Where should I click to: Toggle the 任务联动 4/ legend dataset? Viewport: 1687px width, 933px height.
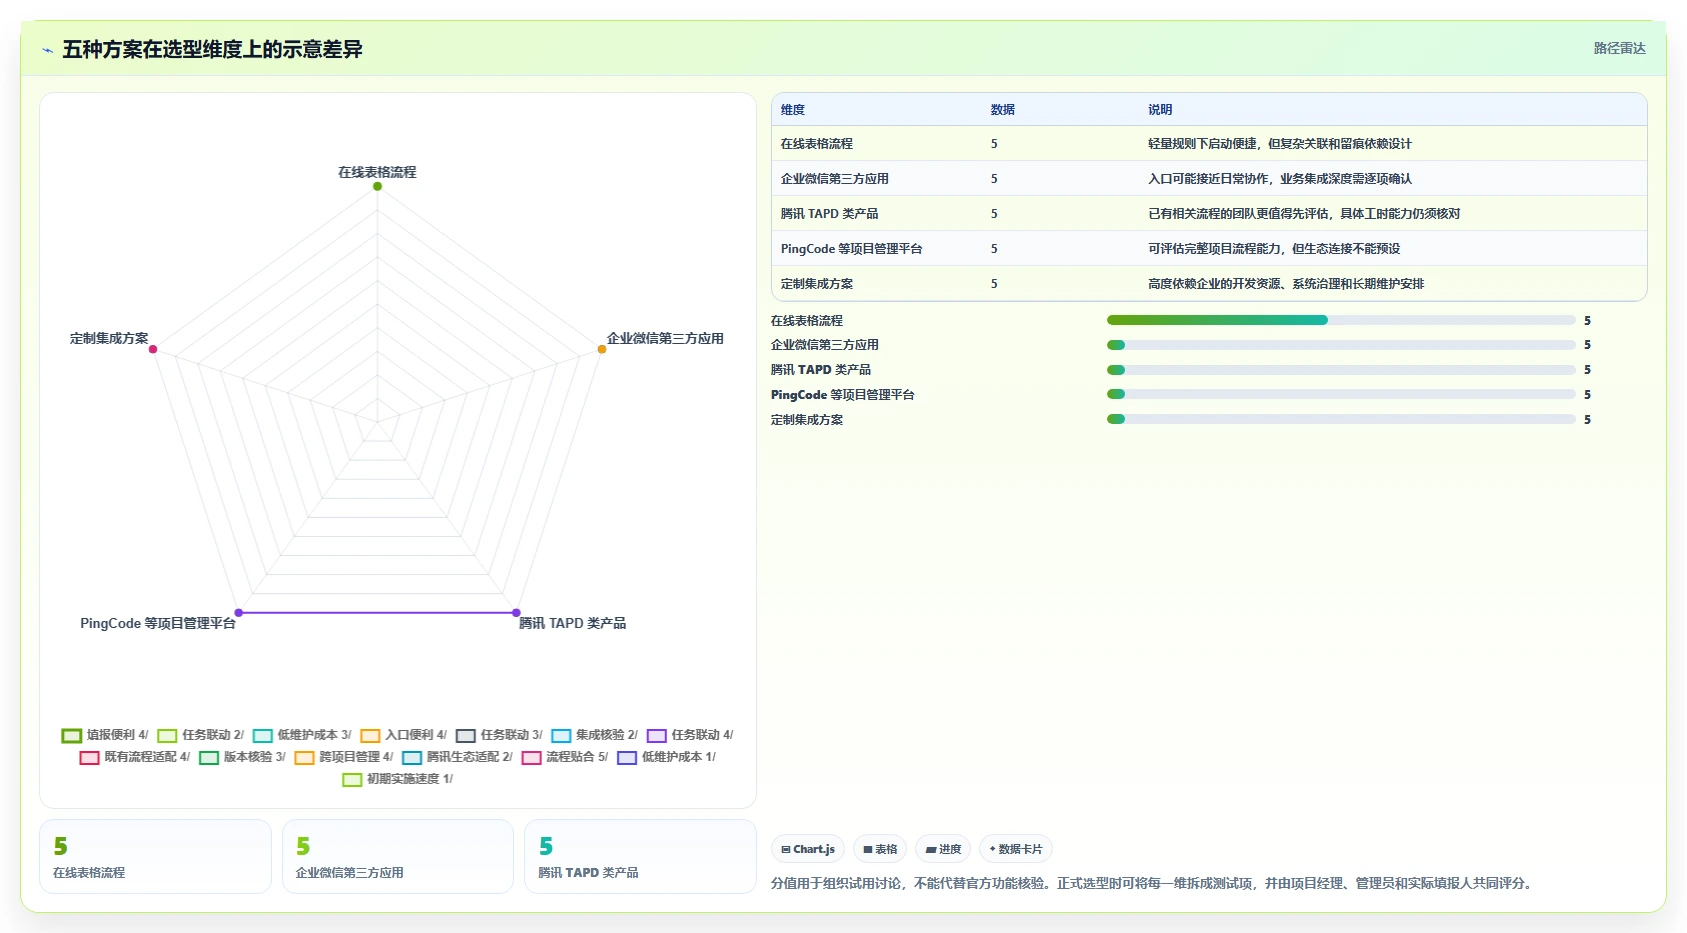690,735
